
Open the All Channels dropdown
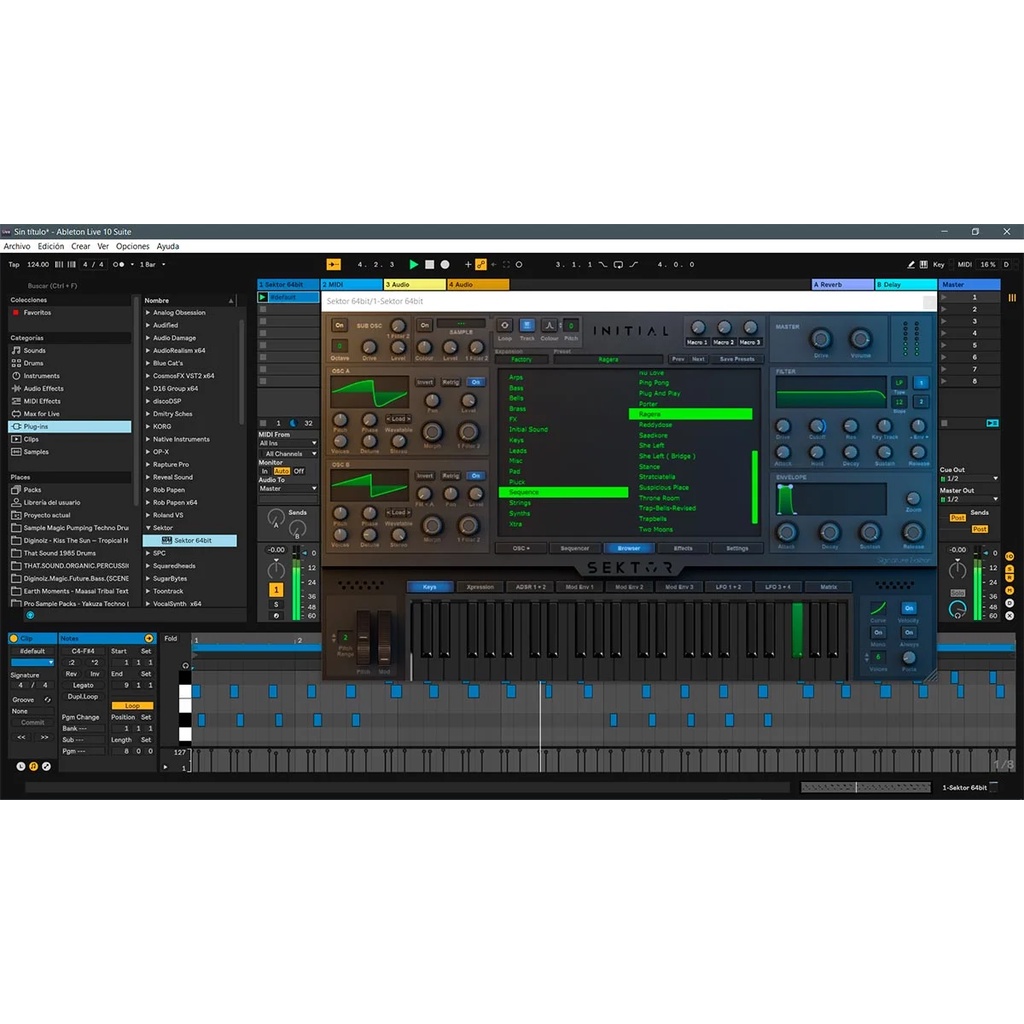(288, 454)
